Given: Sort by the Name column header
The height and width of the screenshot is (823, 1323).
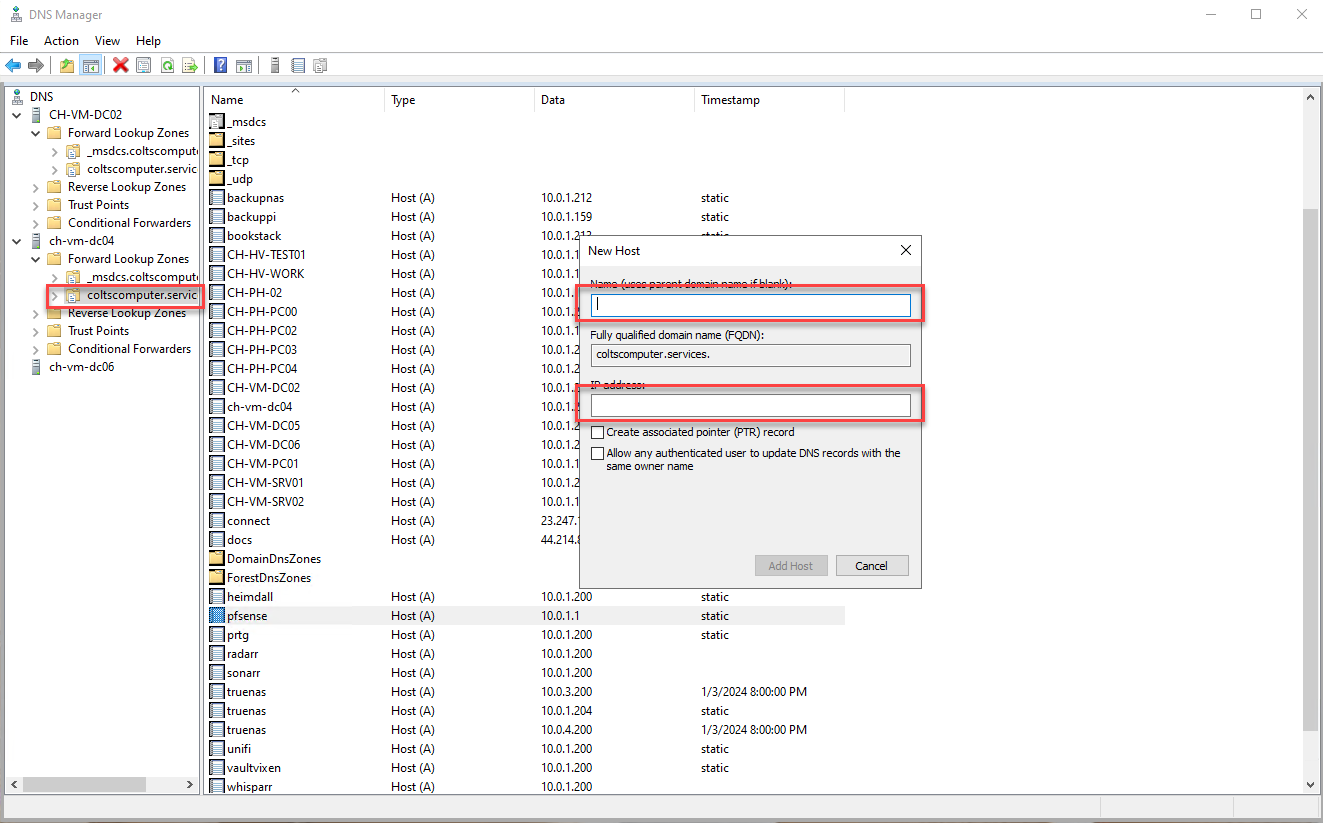Looking at the screenshot, I should click(295, 100).
